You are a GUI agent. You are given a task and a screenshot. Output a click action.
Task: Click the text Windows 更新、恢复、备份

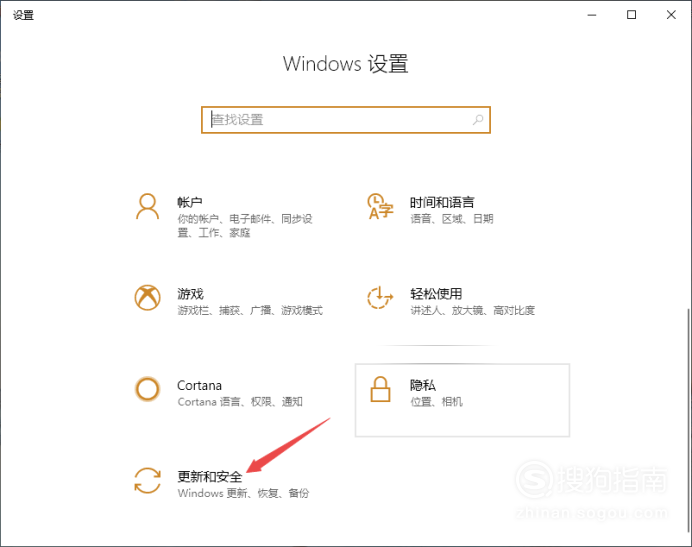tap(243, 493)
